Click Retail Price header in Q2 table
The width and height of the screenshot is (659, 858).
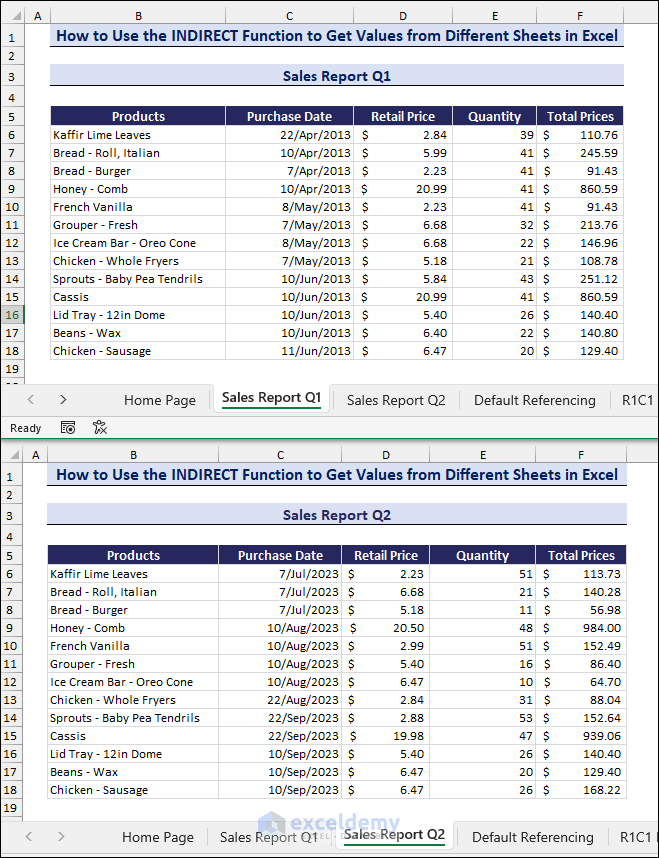[x=386, y=555]
